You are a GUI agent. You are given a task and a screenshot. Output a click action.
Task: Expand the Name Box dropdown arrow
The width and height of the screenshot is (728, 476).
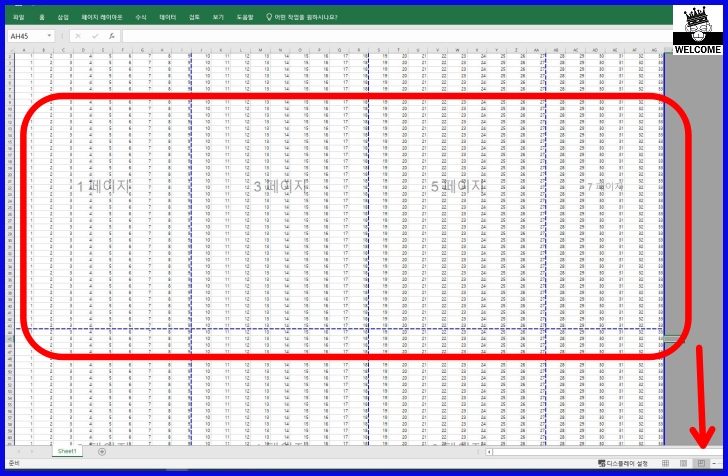tap(49, 36)
